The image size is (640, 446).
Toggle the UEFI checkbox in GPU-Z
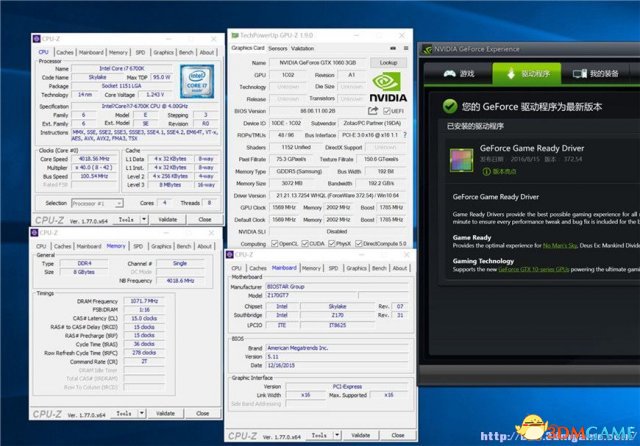tap(387, 111)
